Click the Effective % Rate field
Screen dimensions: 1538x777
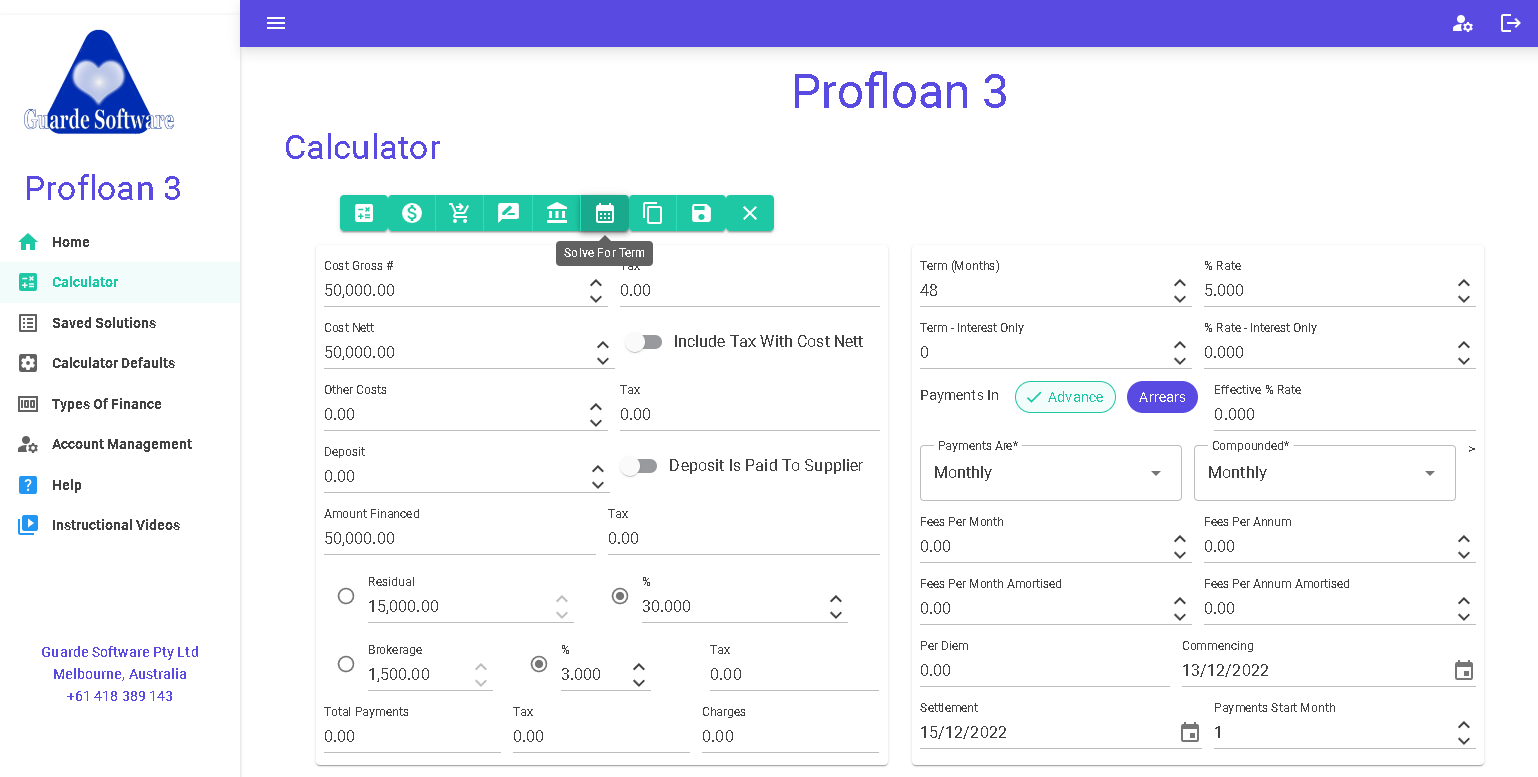point(1345,415)
